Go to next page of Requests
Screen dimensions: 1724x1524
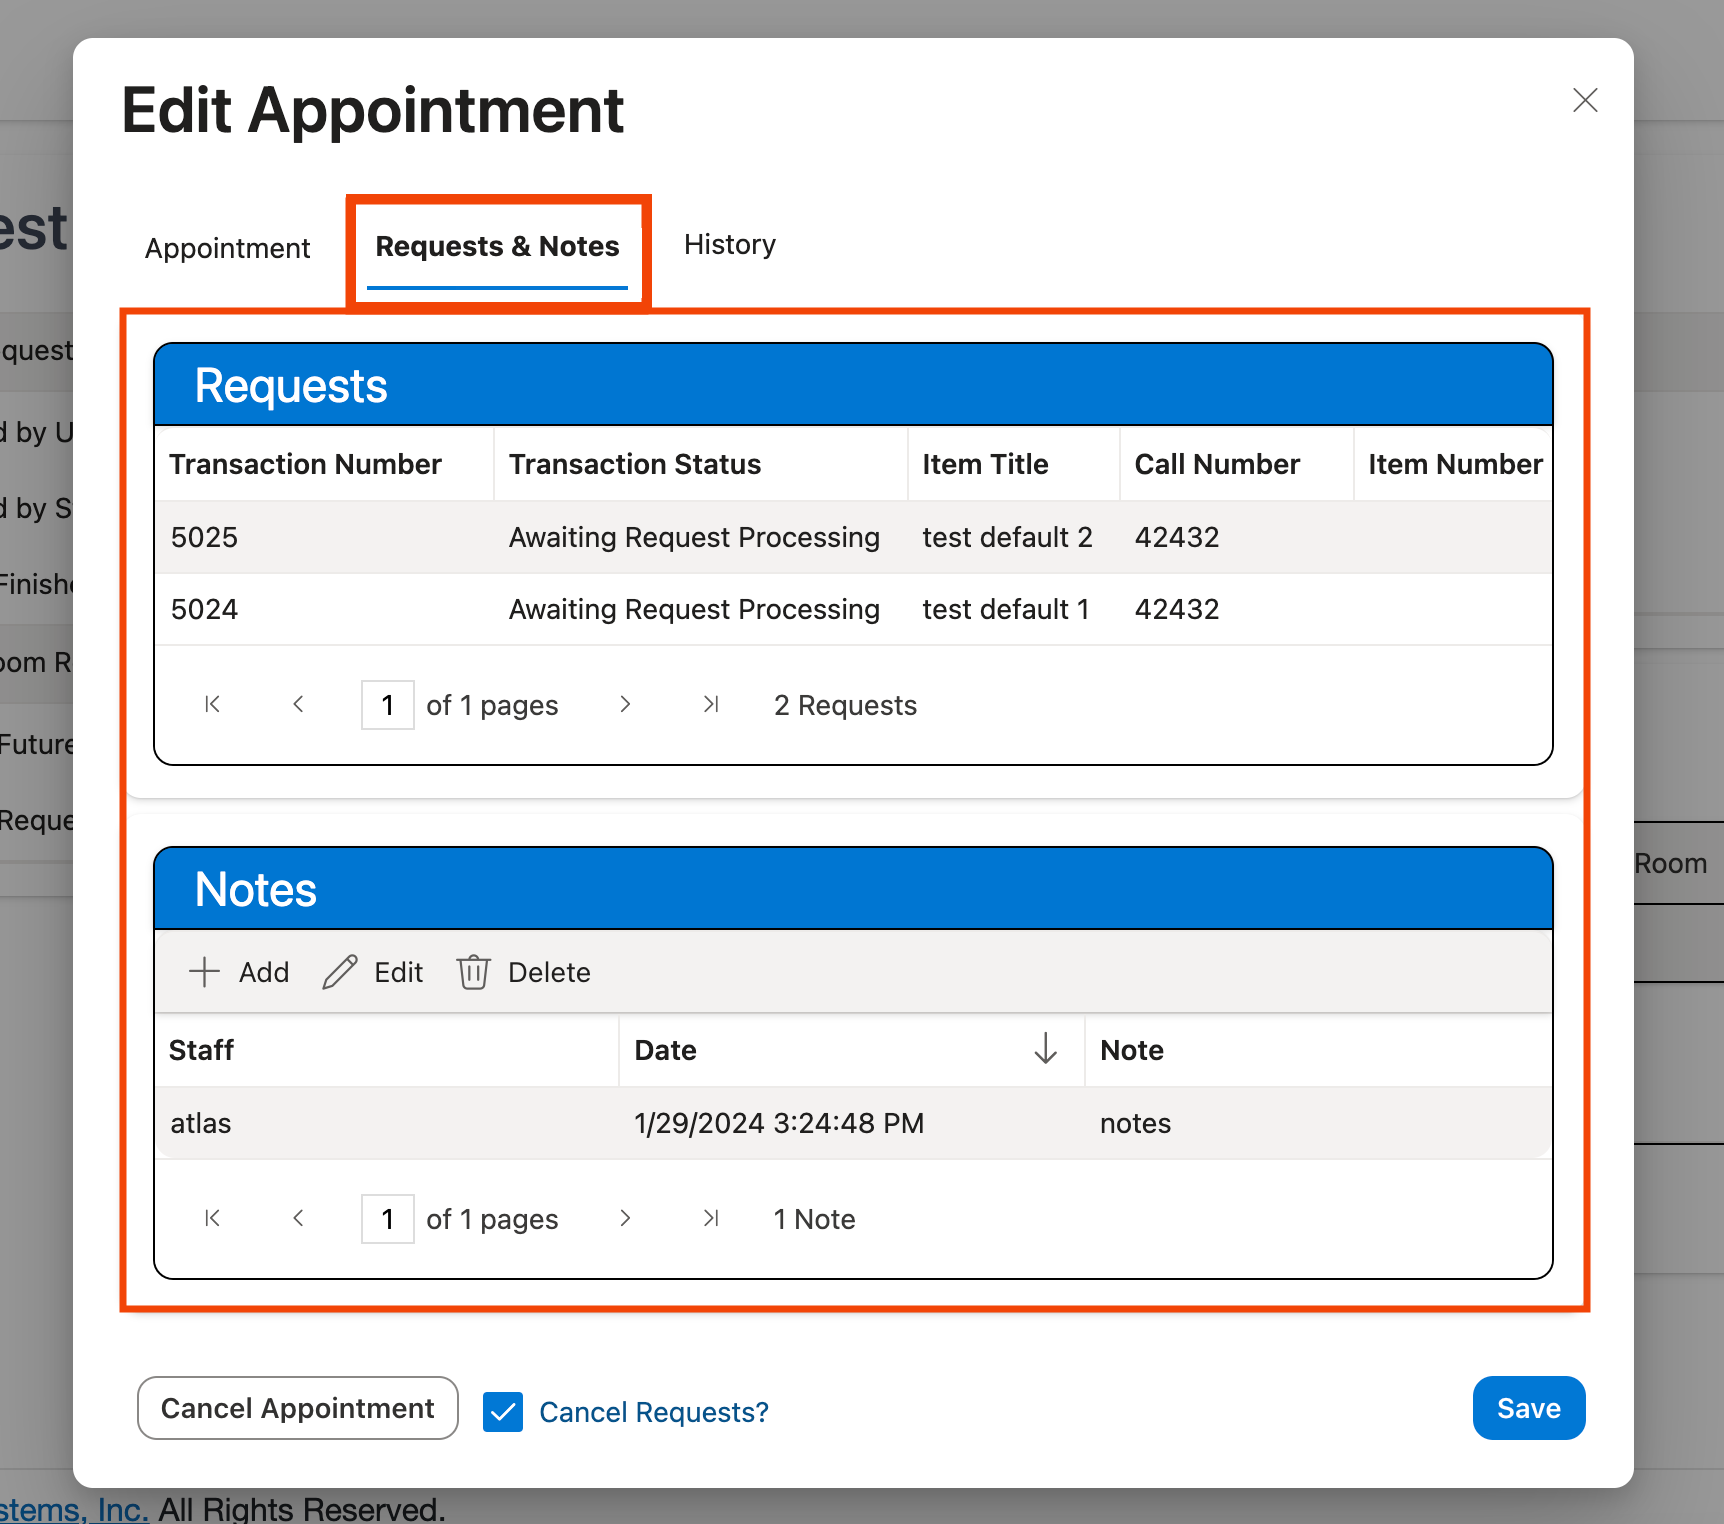pyautogui.click(x=625, y=704)
